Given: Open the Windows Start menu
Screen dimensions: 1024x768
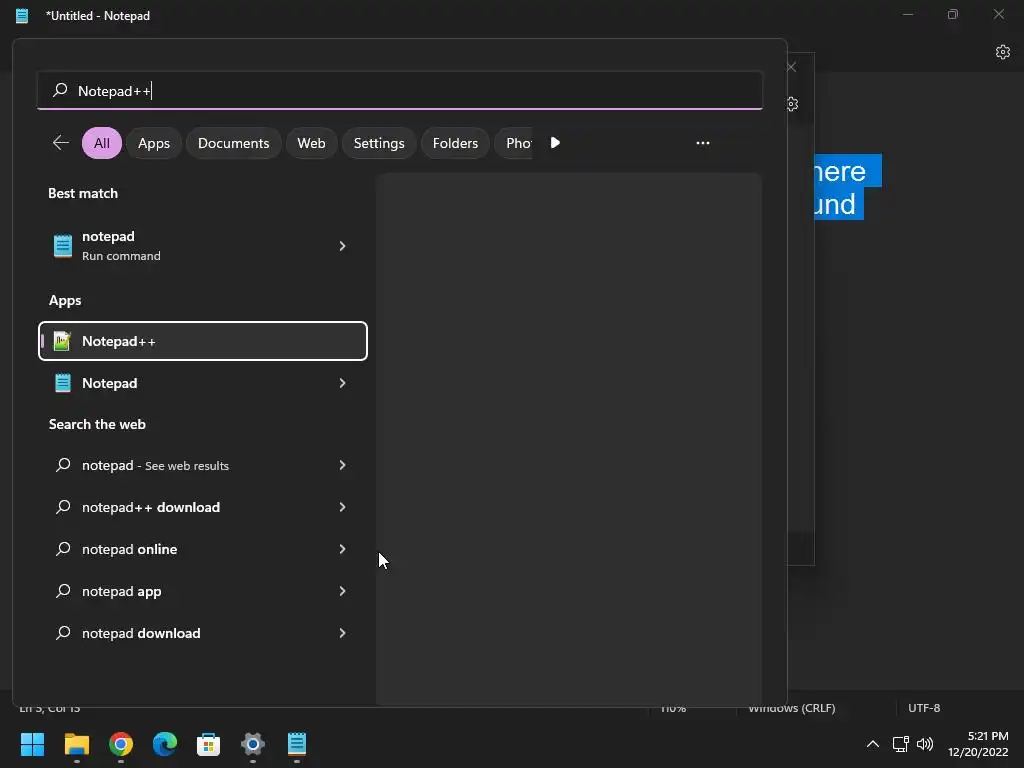Looking at the screenshot, I should [32, 744].
